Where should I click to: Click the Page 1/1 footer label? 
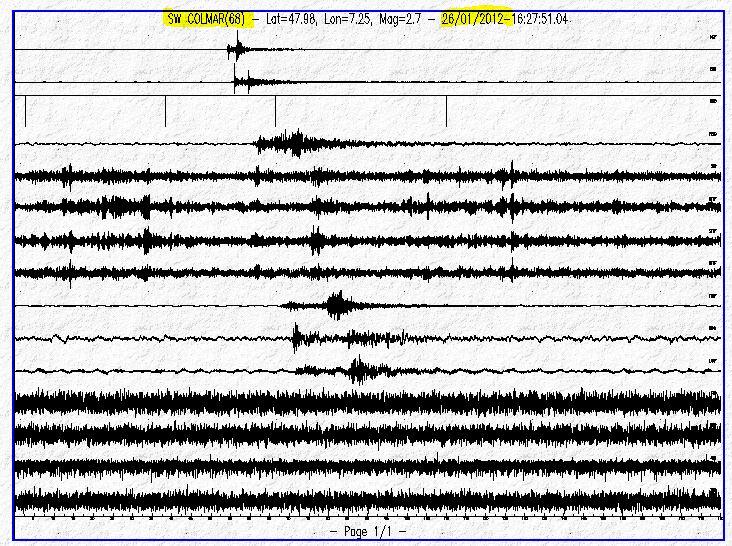367,529
